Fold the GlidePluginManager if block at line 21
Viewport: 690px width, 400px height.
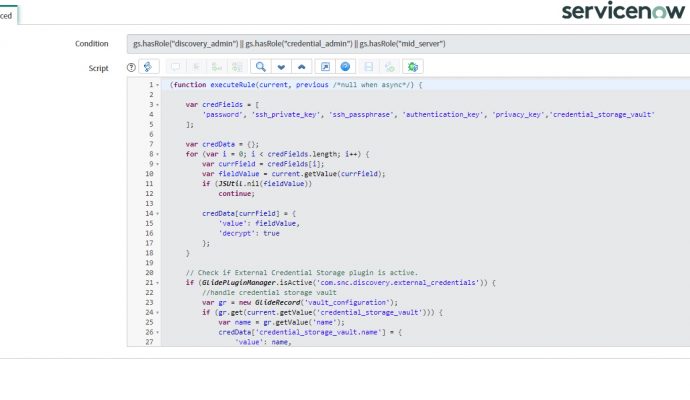pyautogui.click(x=157, y=282)
